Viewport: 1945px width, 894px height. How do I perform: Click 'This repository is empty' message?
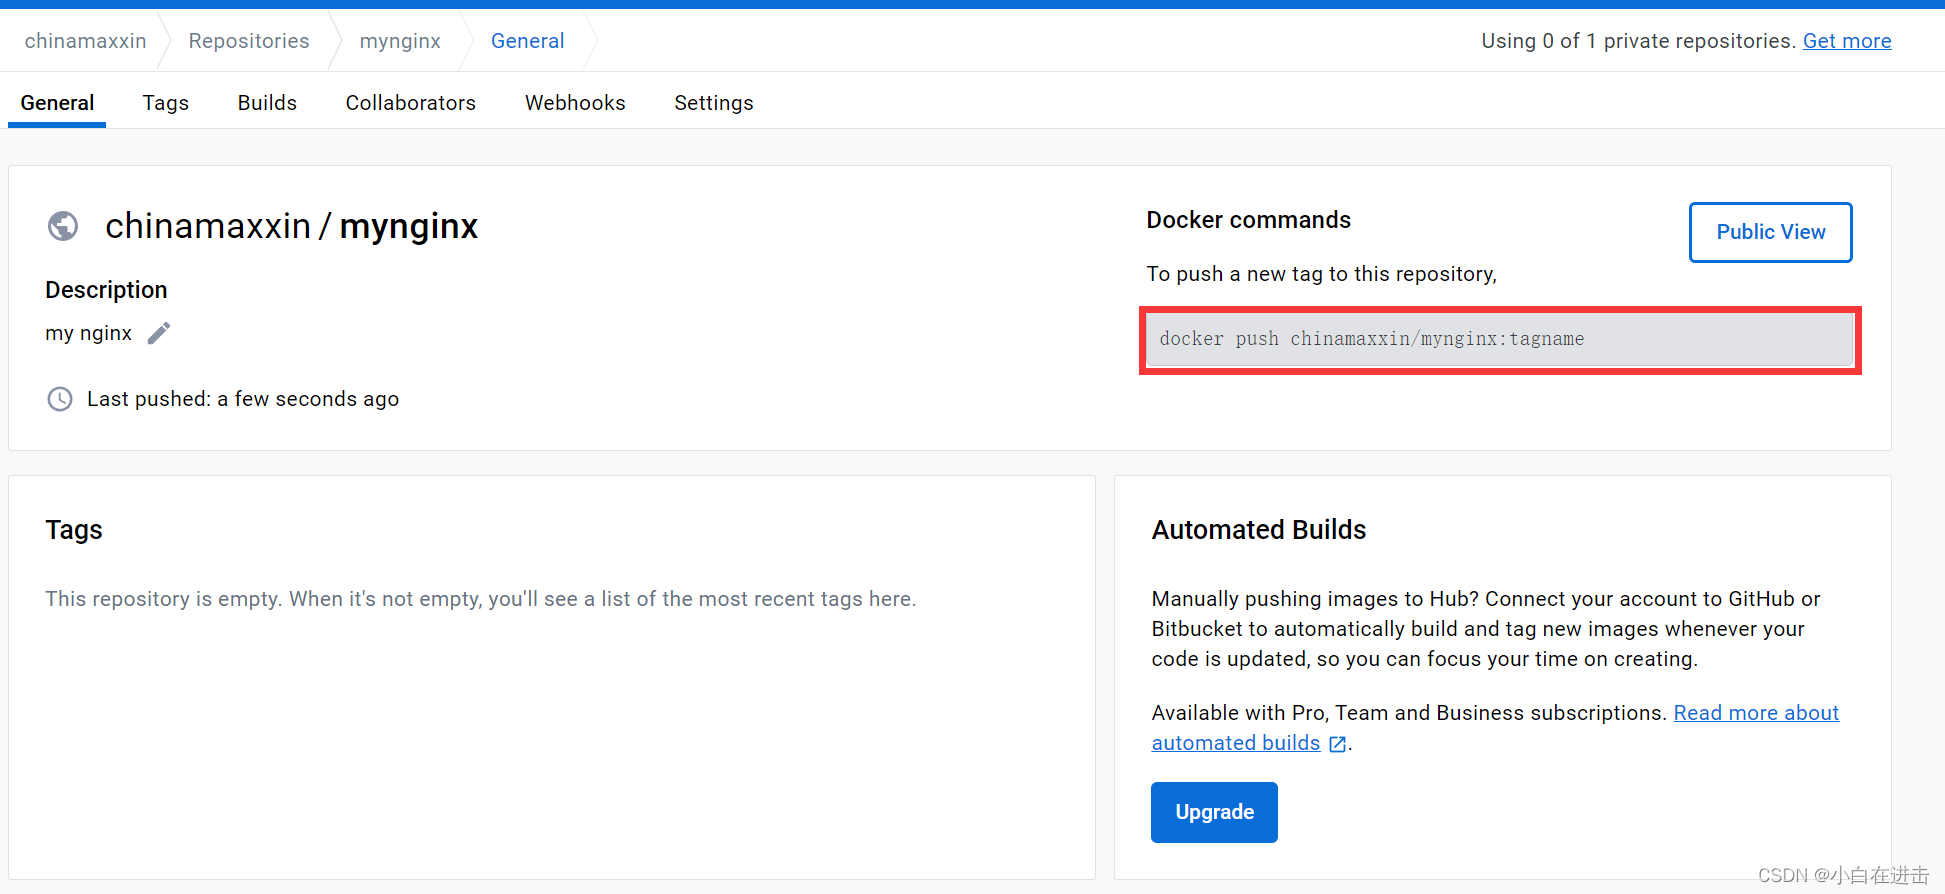click(481, 599)
